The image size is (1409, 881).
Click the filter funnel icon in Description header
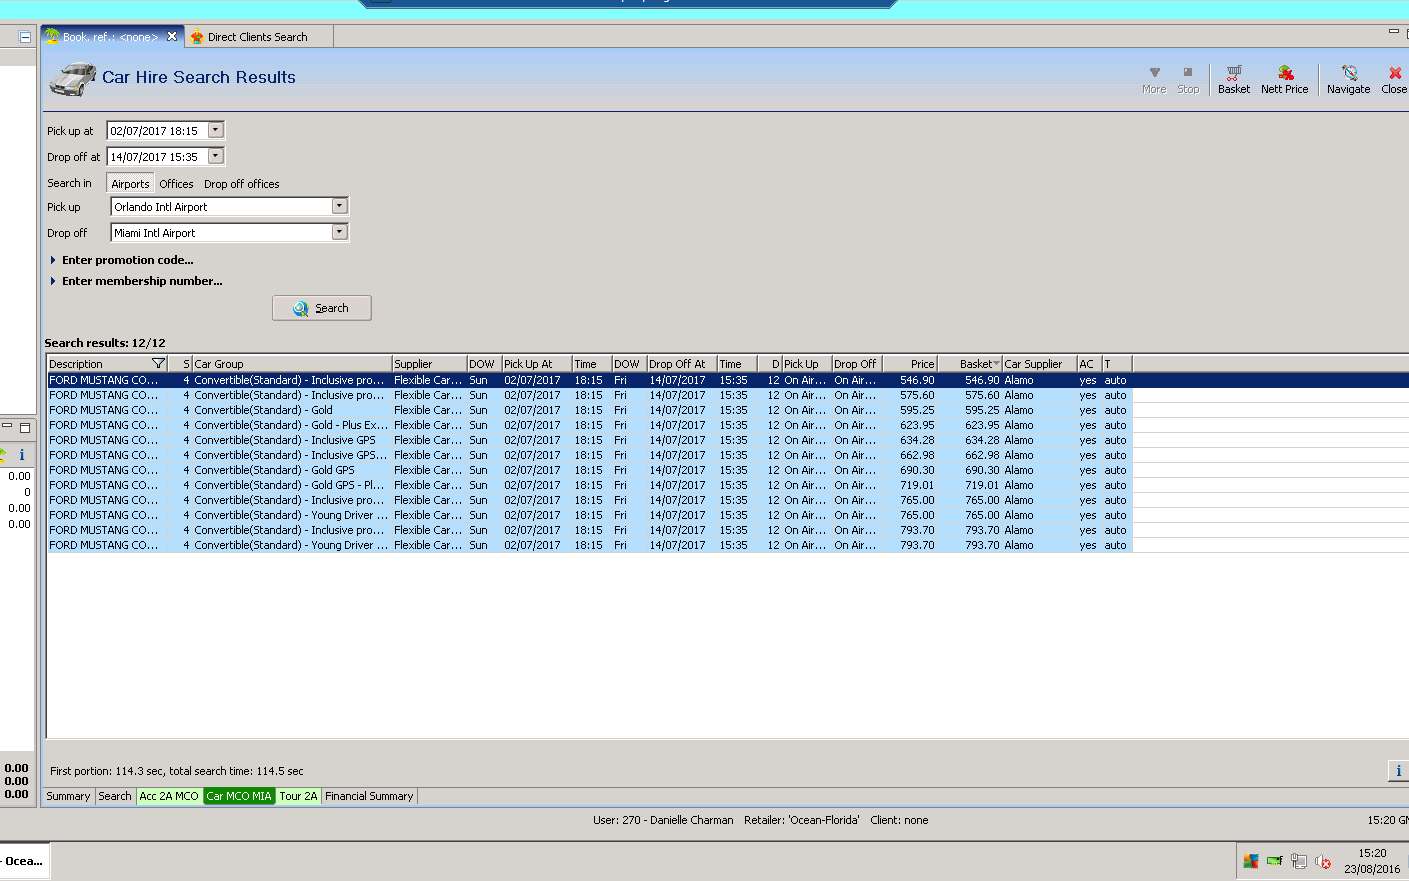tap(158, 363)
